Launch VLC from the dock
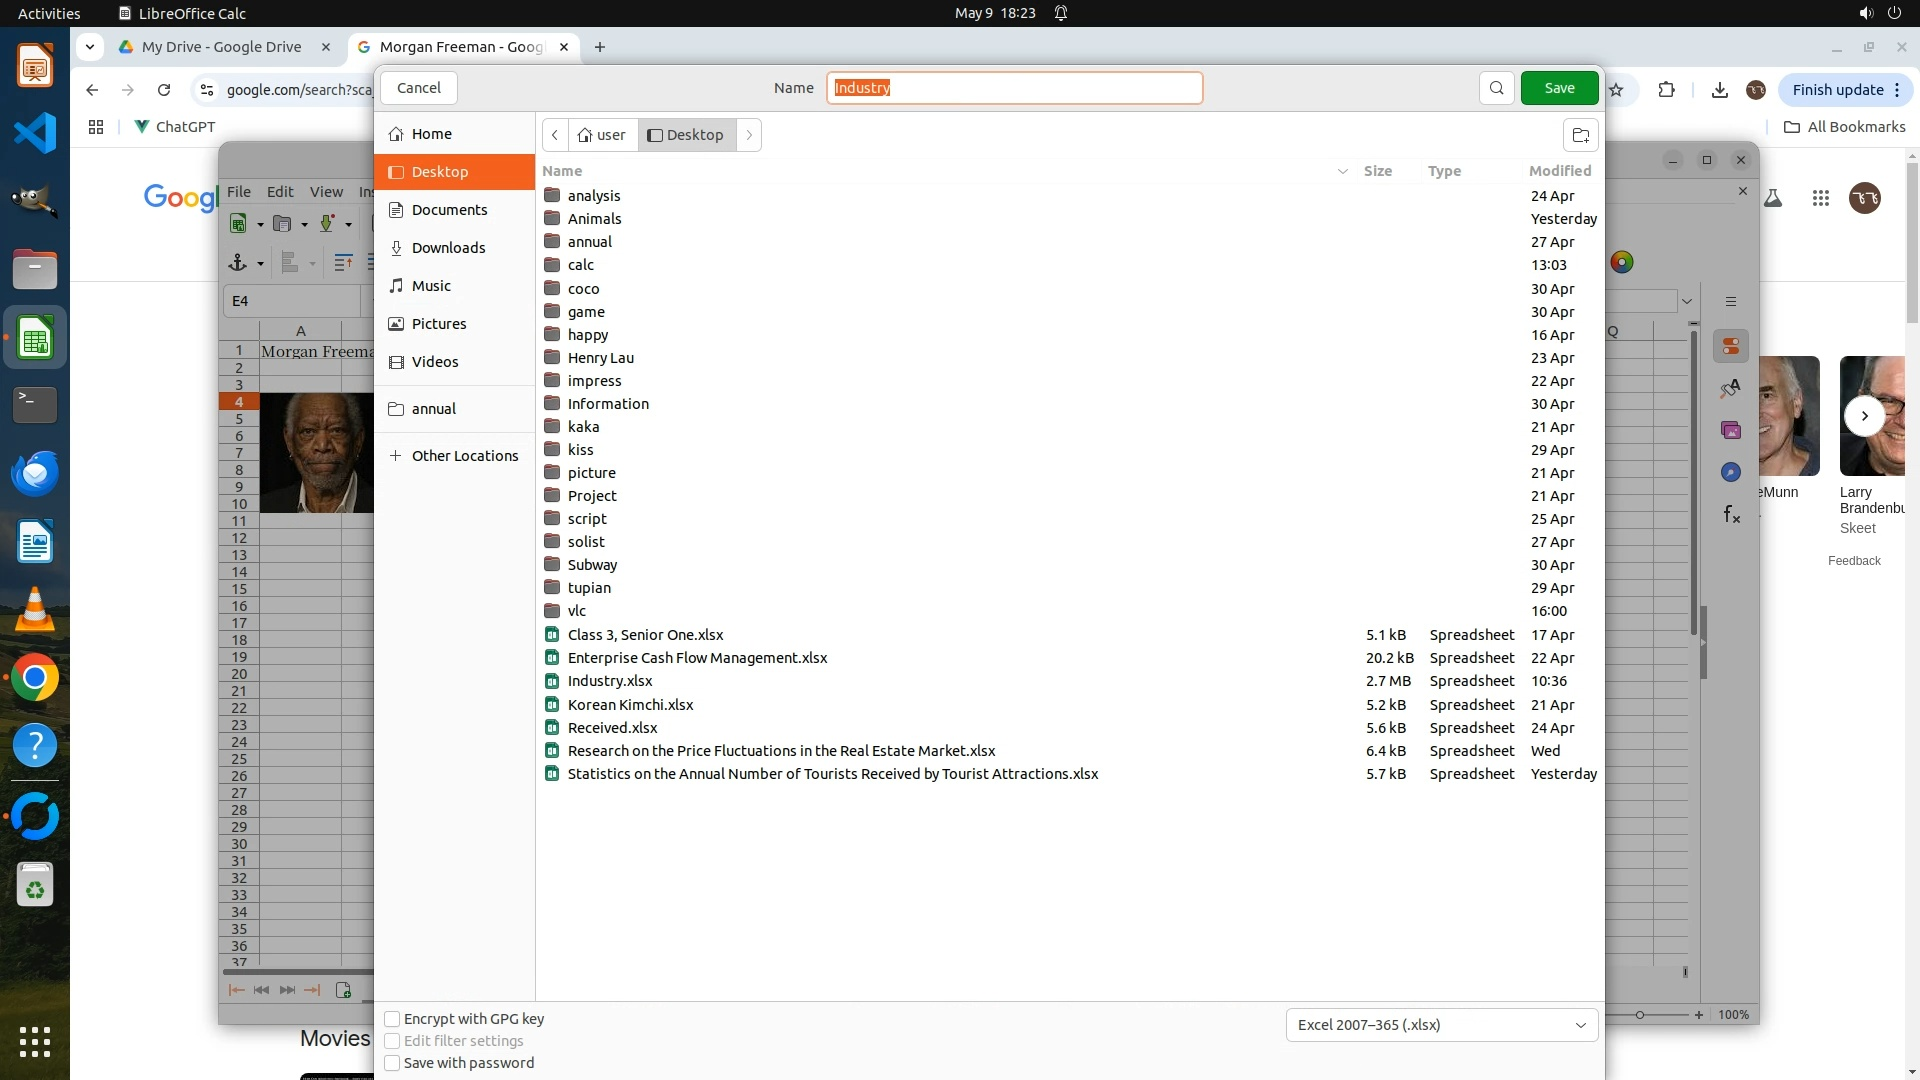The width and height of the screenshot is (1920, 1080). (35, 610)
